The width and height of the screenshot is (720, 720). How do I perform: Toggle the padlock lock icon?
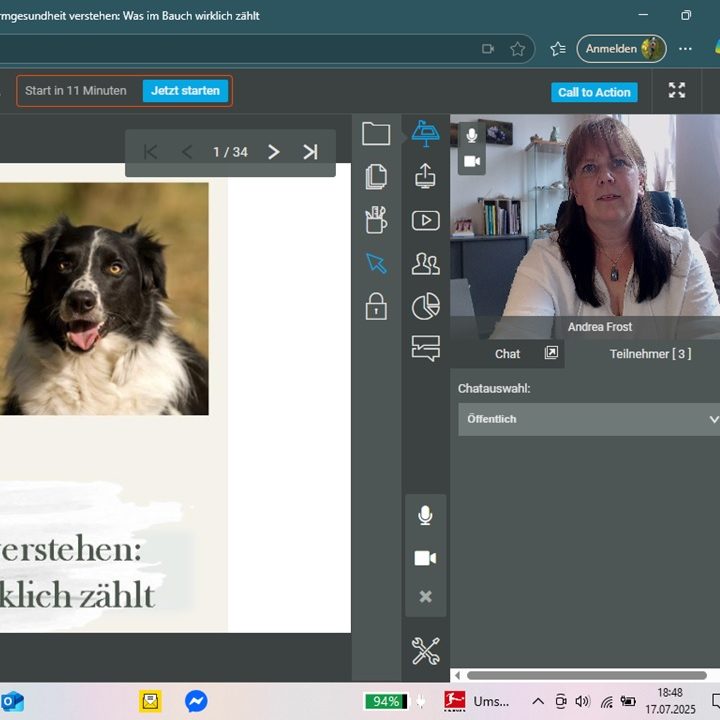[376, 306]
